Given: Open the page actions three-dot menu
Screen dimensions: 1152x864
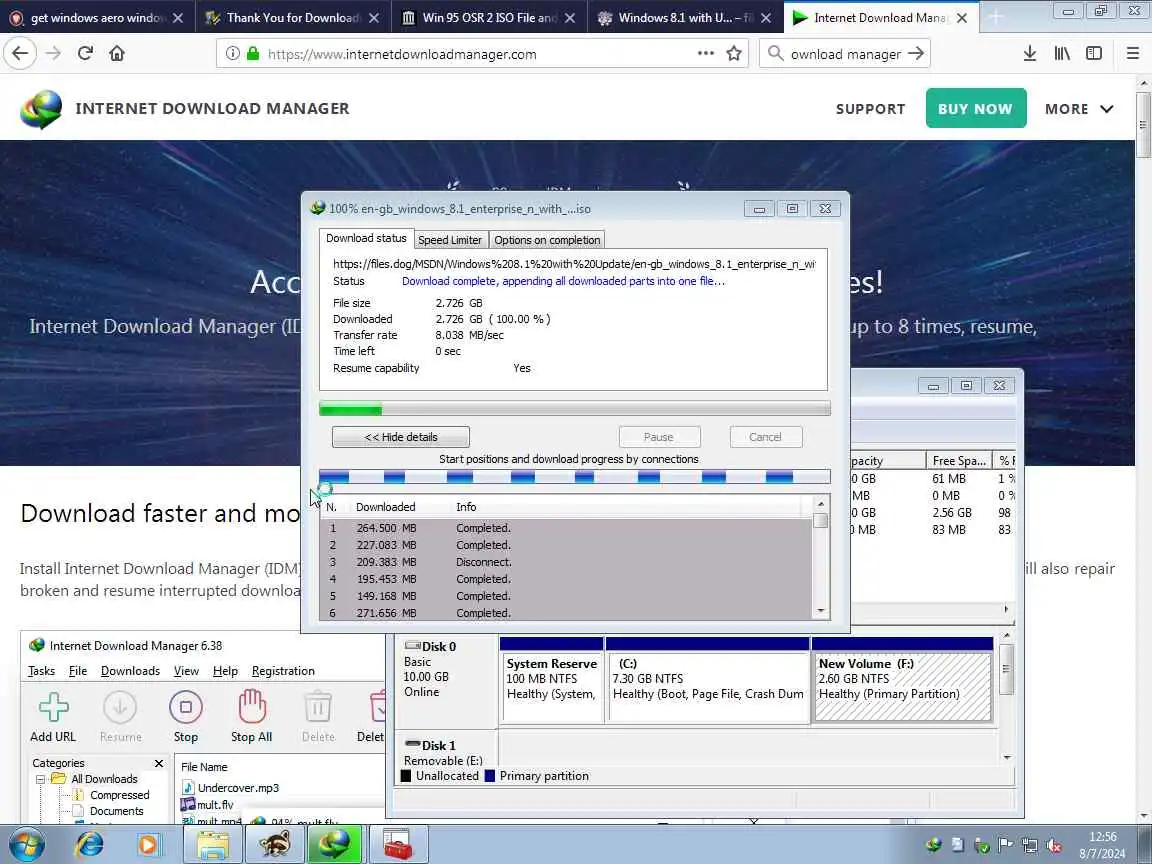Looking at the screenshot, I should tap(706, 53).
